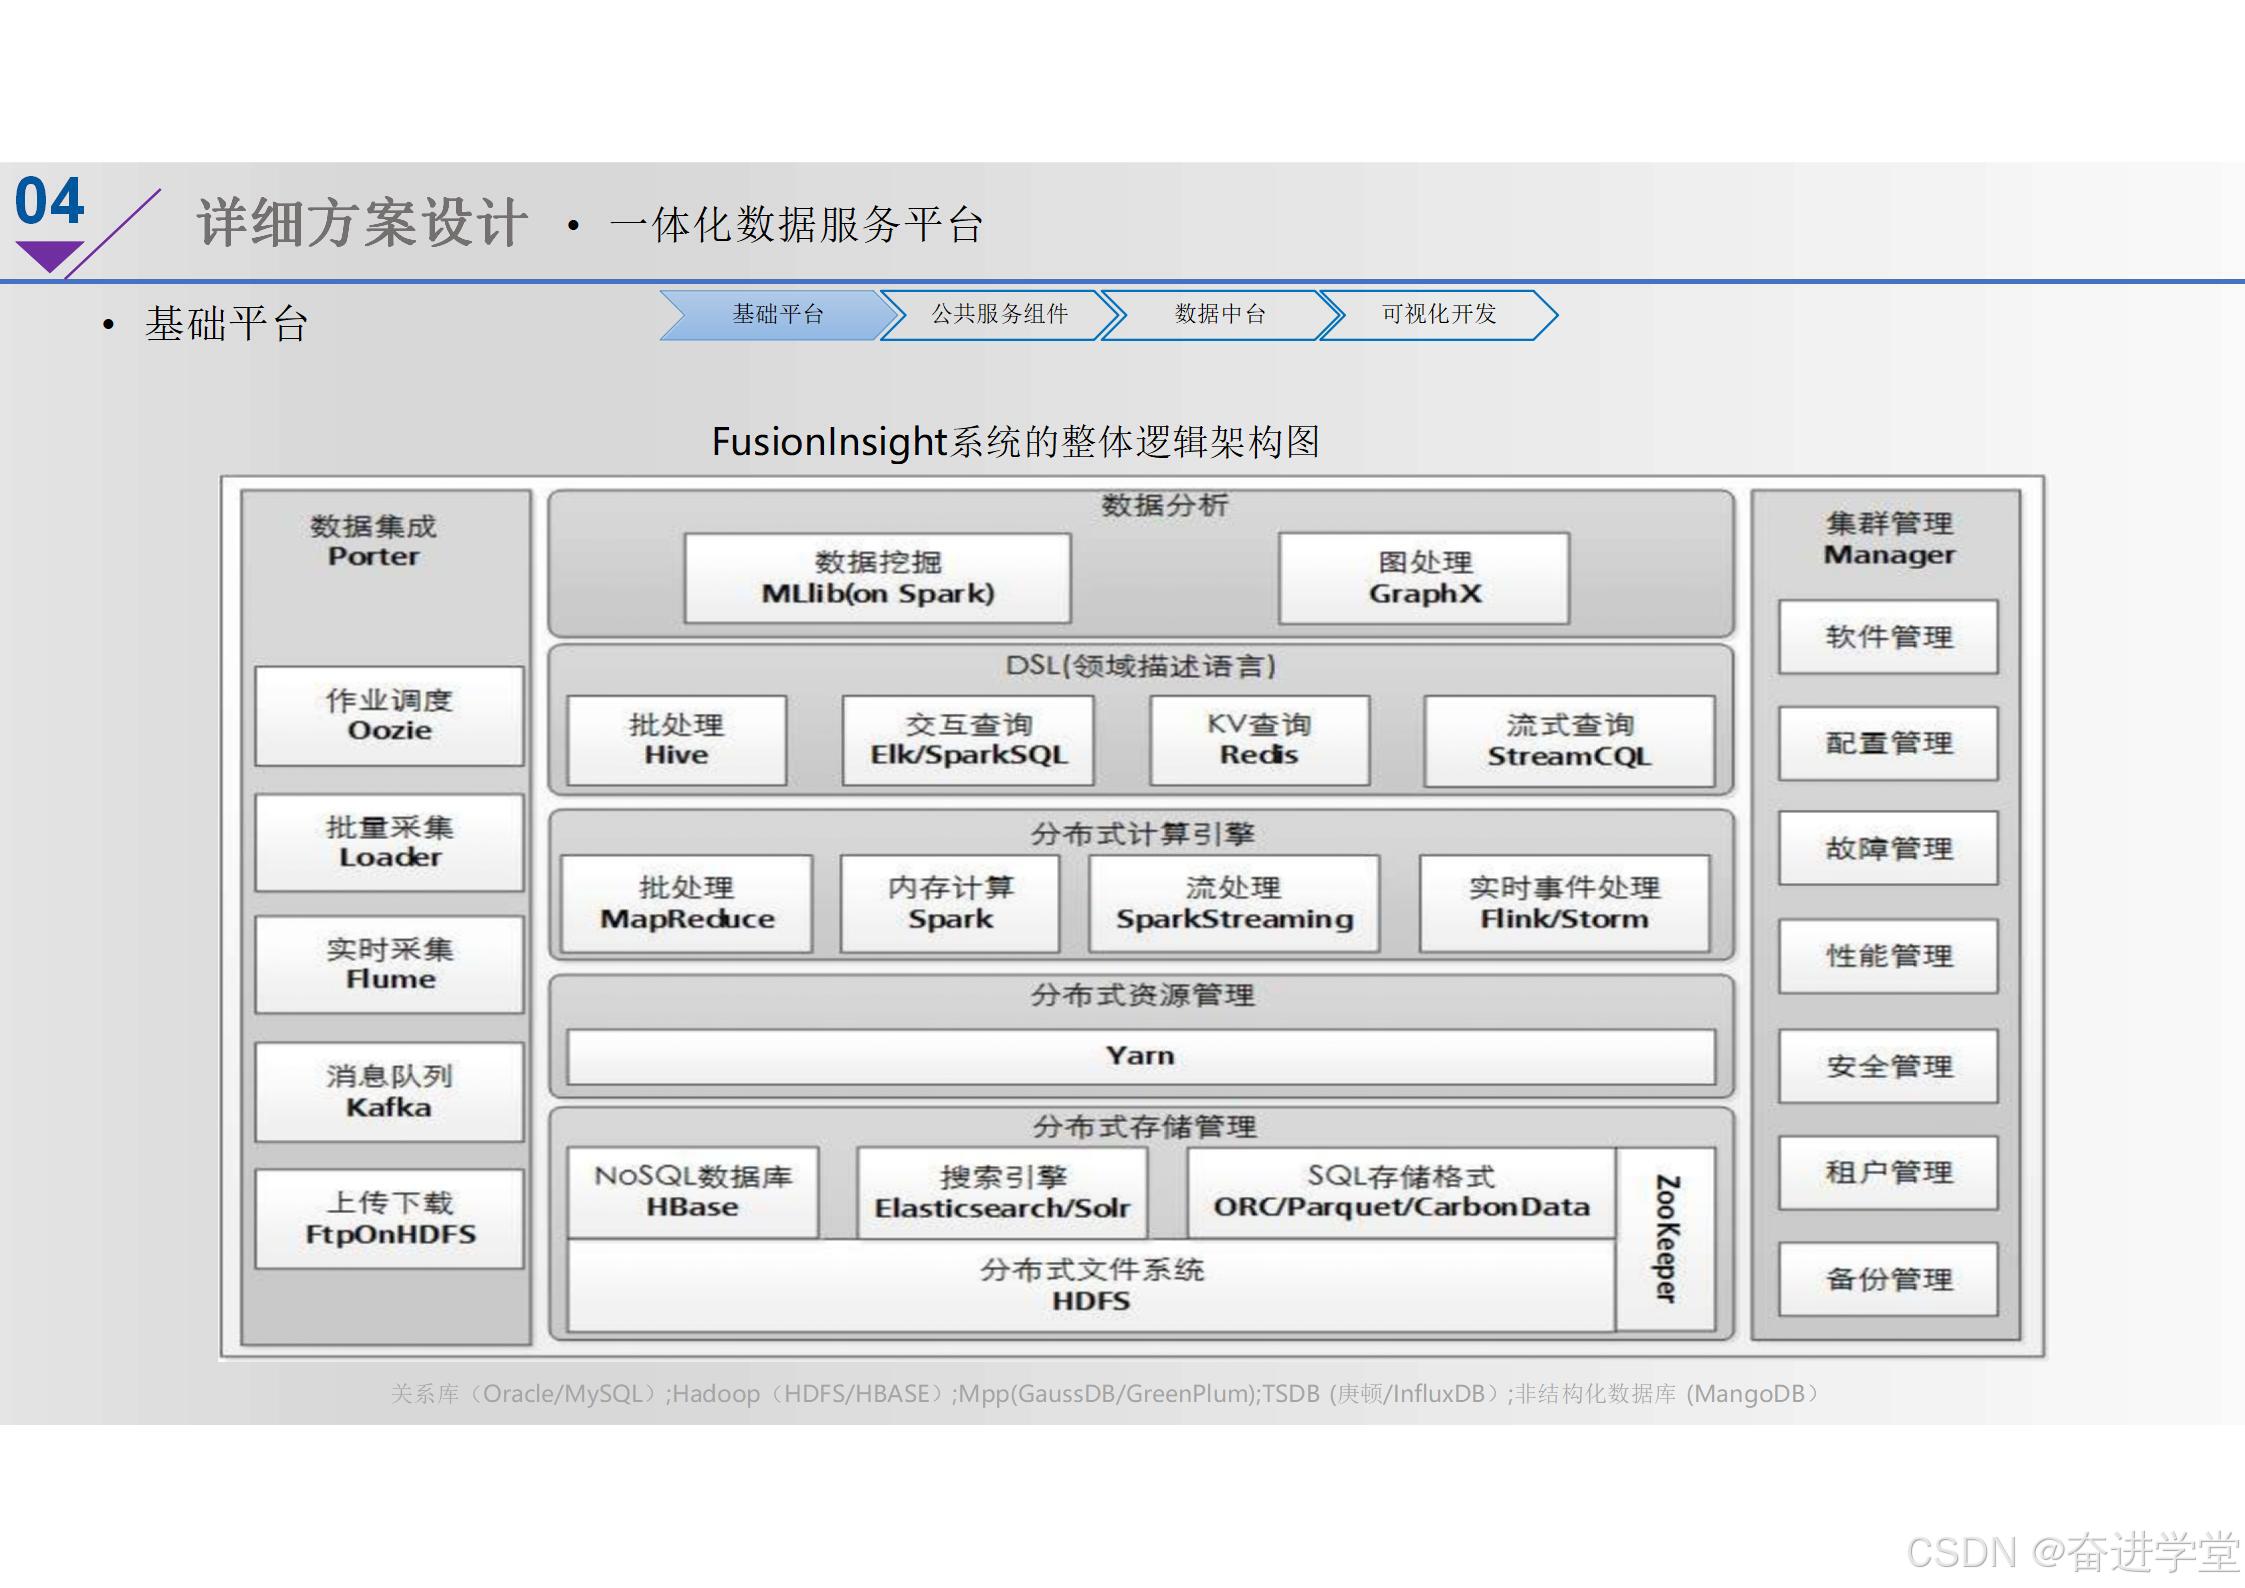The height and width of the screenshot is (1588, 2245).
Task: Click the 数据分析 section label
Action: pos(1165,505)
